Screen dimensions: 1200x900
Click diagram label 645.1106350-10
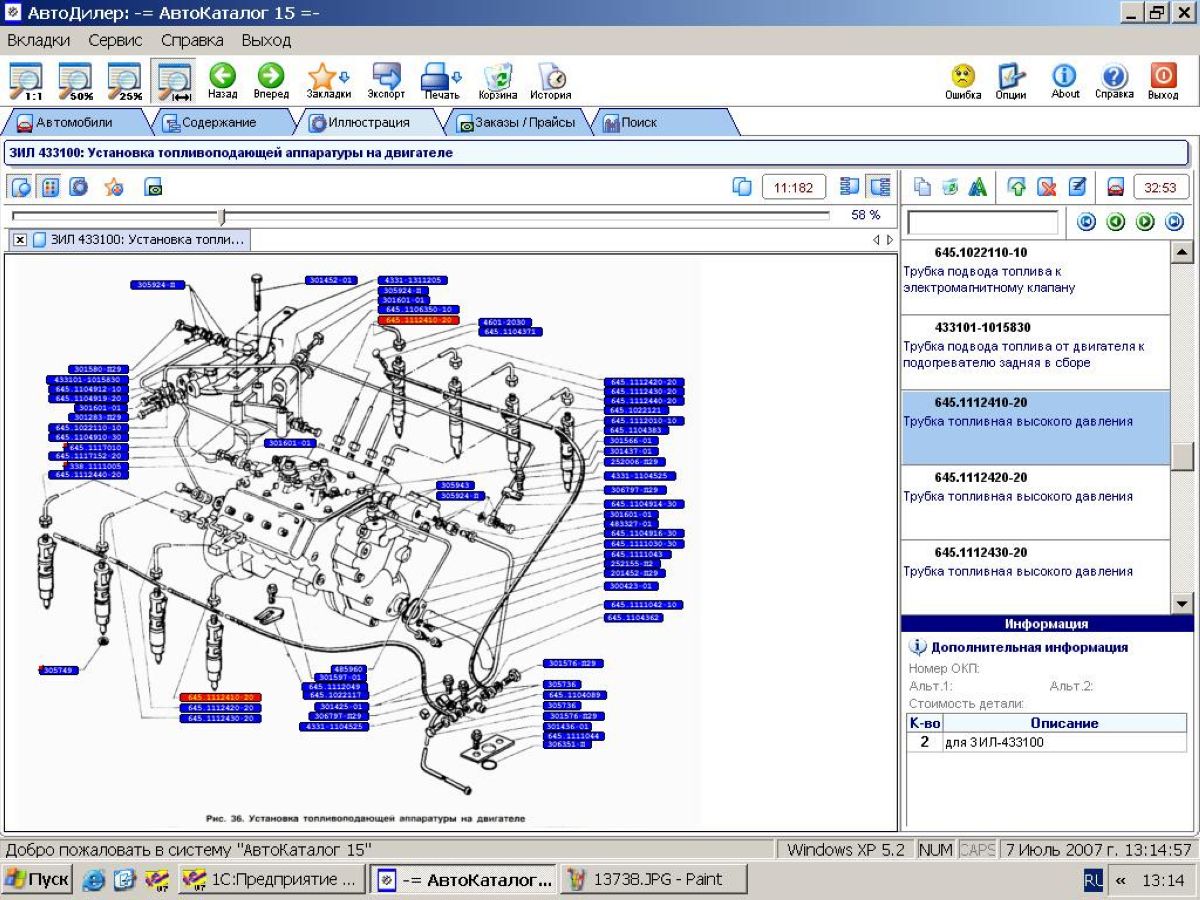(419, 310)
